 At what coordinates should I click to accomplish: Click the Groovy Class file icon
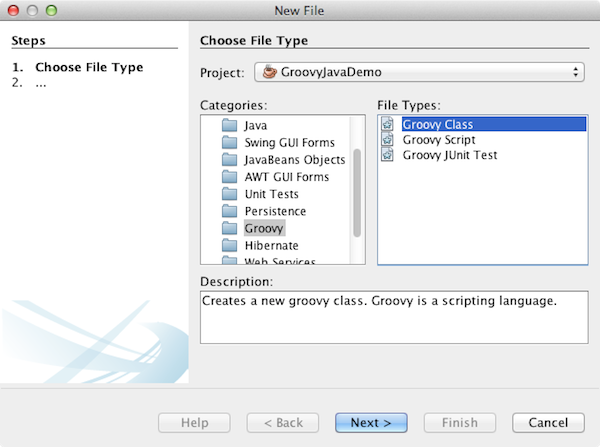[387, 125]
